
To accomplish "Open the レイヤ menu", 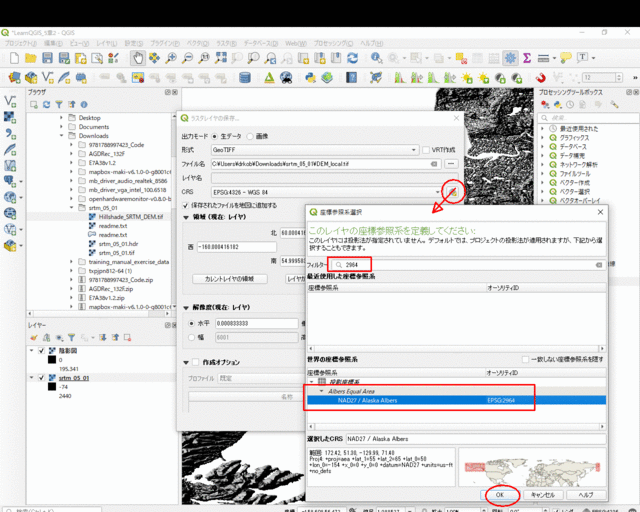I will point(107,43).
